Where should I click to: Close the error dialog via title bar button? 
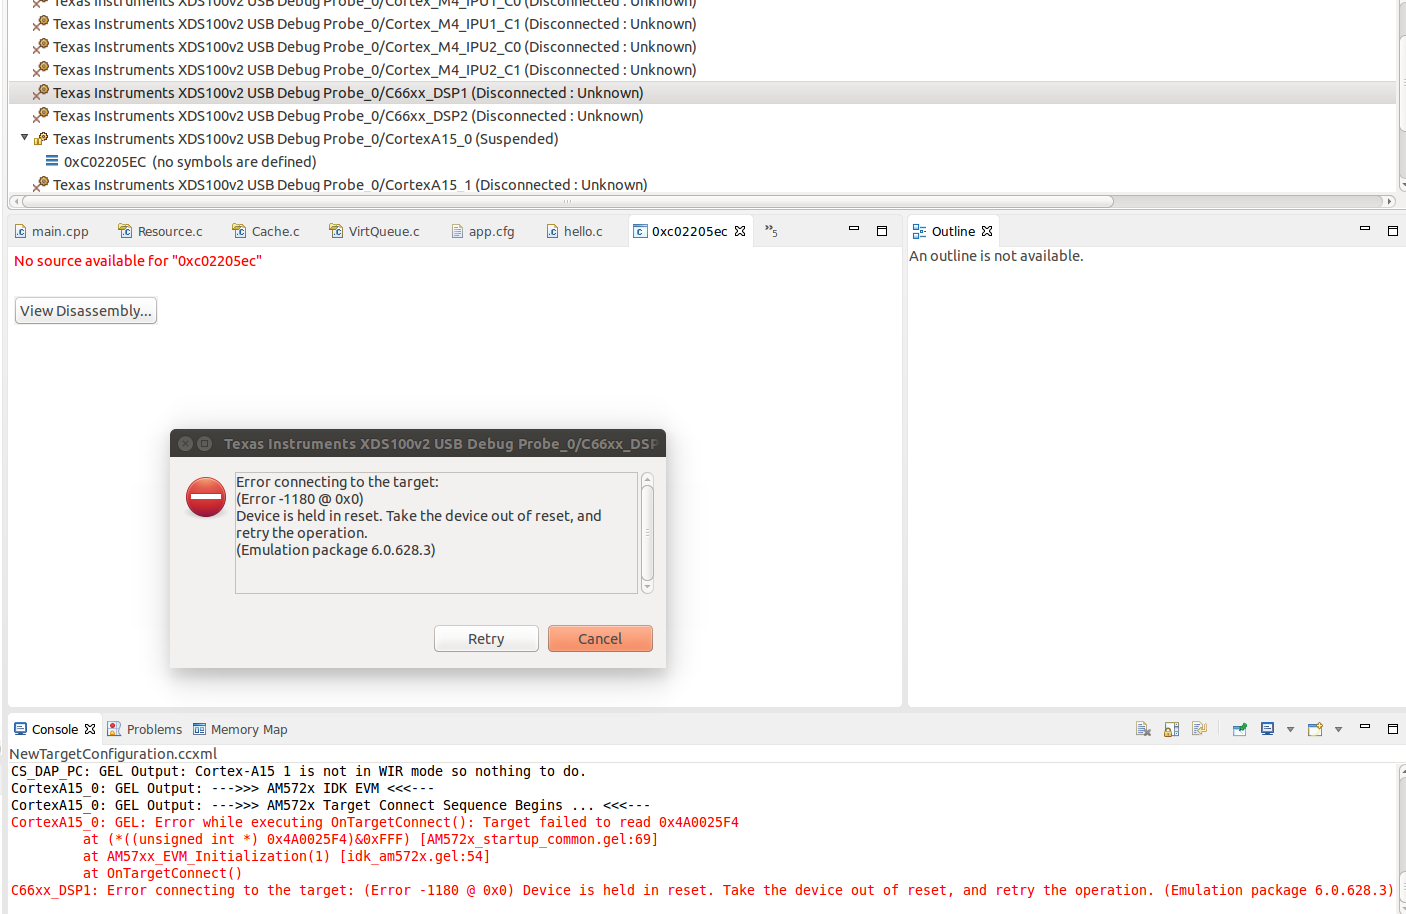click(x=185, y=444)
